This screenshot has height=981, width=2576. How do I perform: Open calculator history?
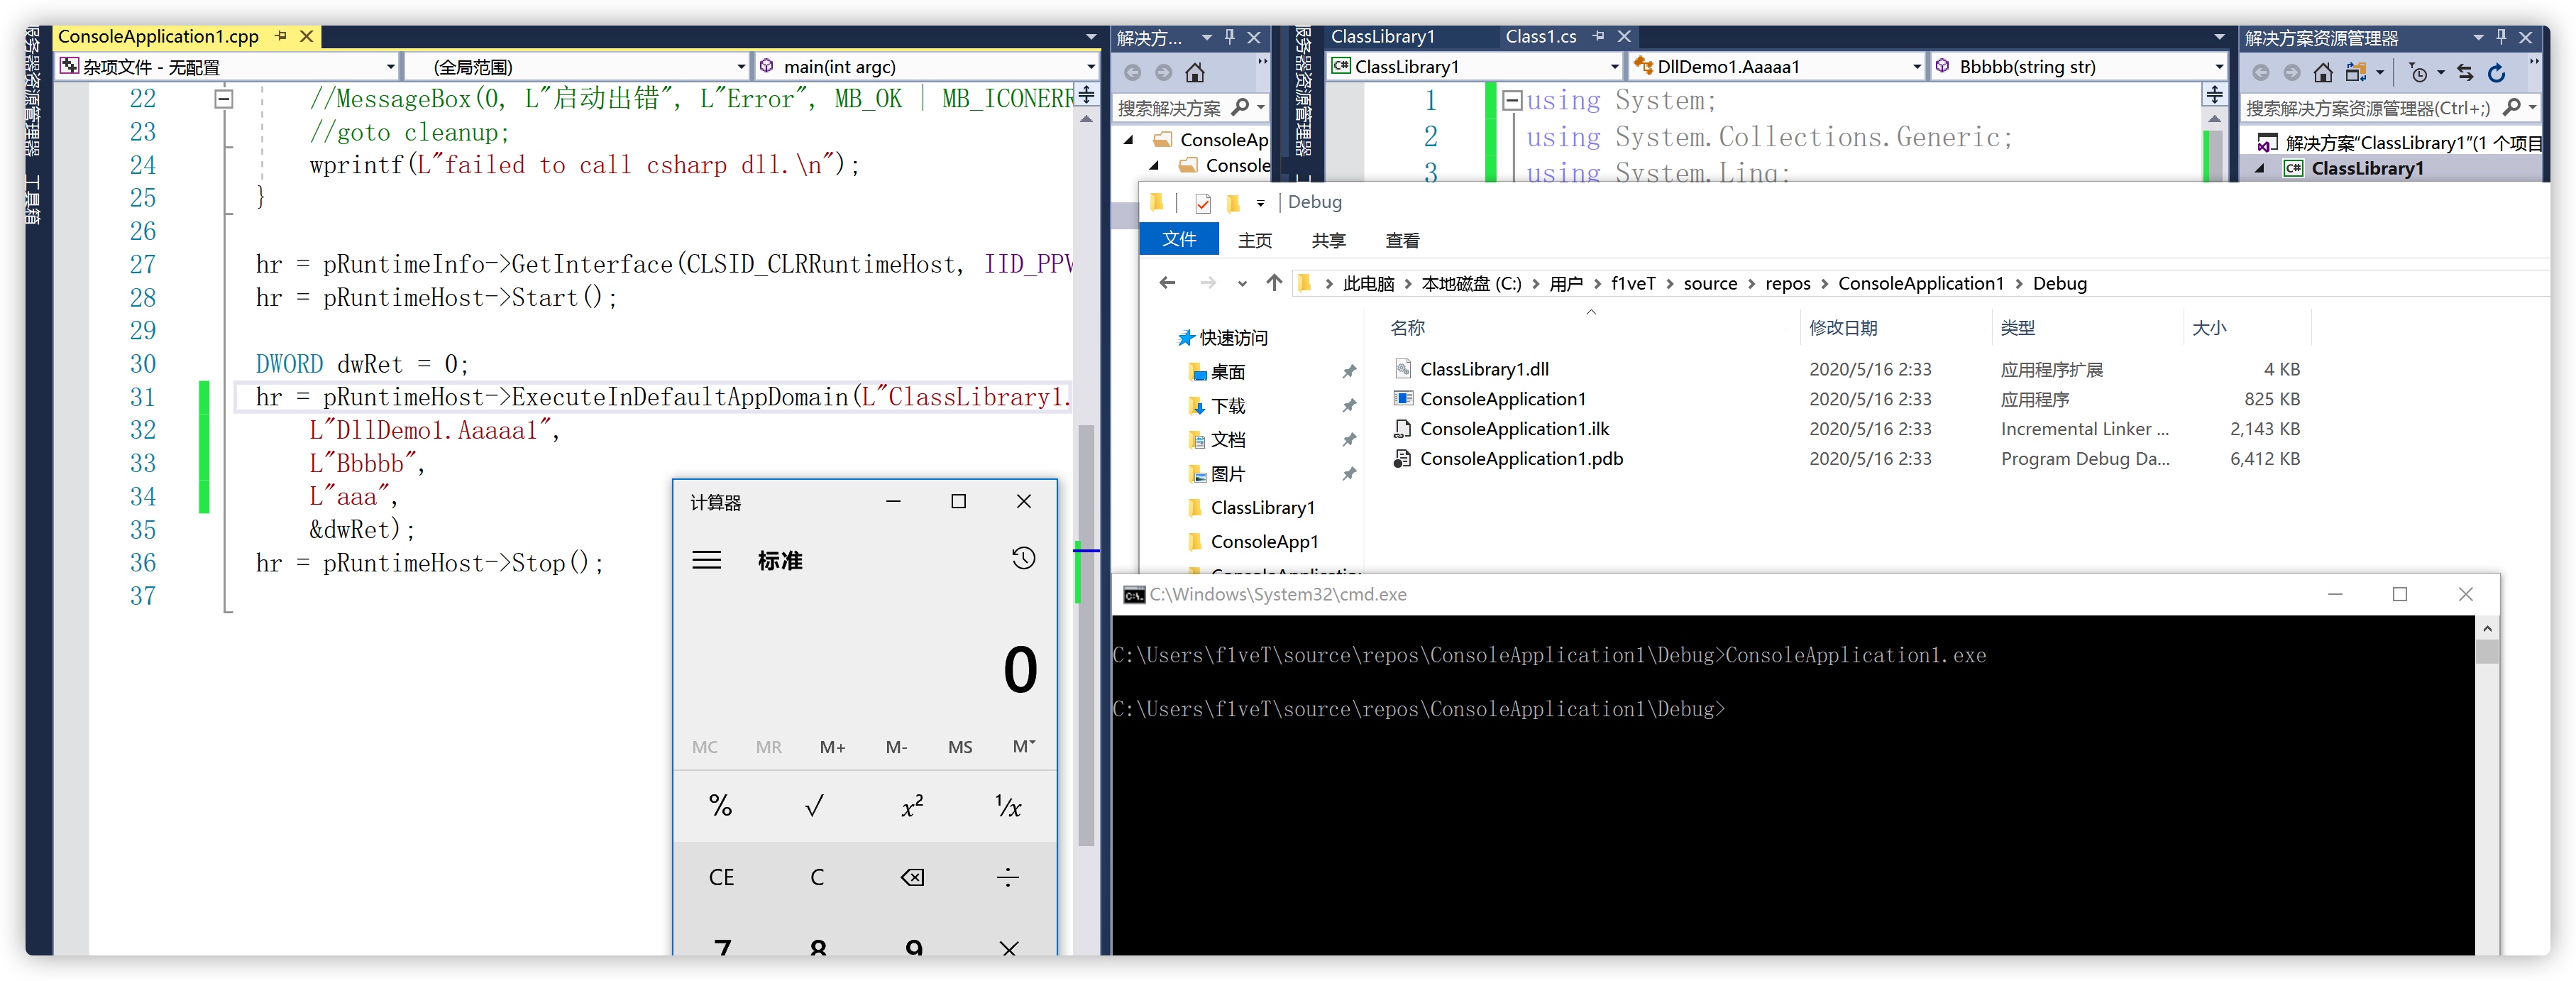pyautogui.click(x=1023, y=559)
